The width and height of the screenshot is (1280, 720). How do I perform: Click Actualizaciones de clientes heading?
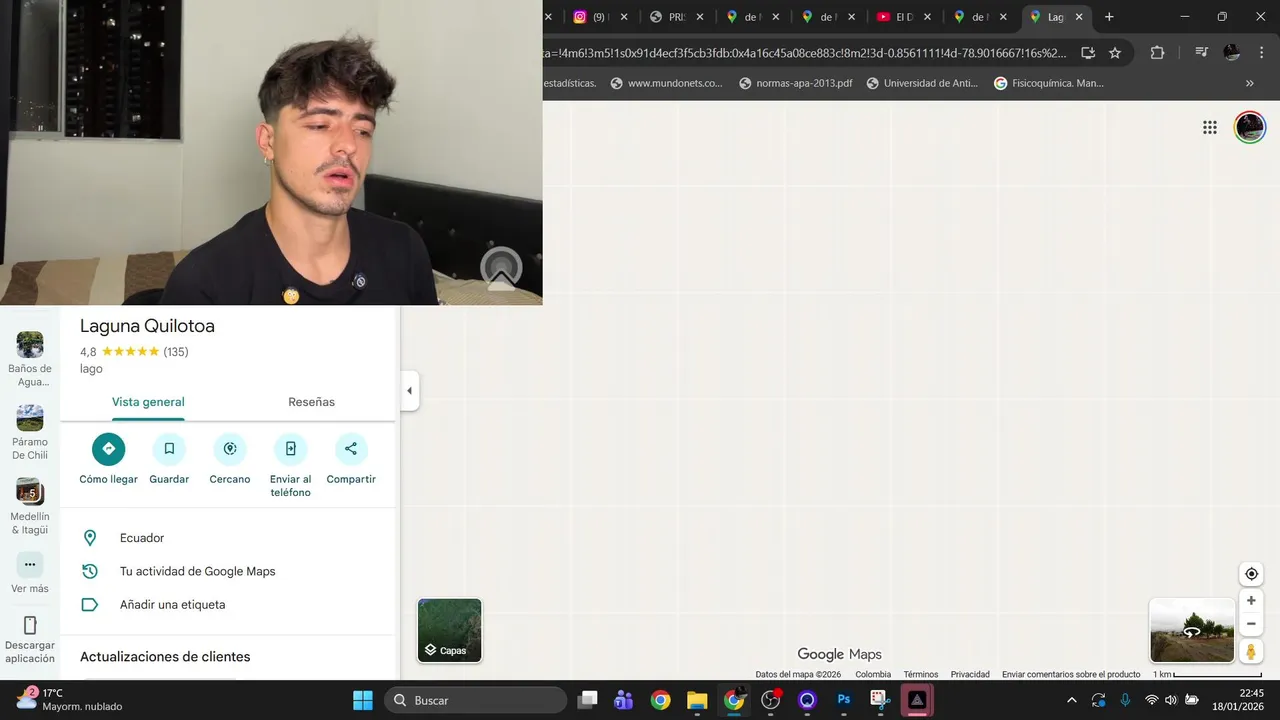(x=165, y=657)
